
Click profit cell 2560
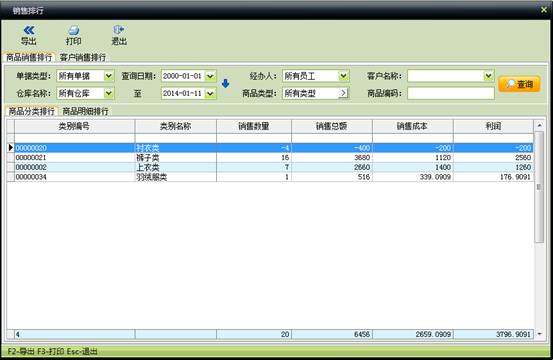pos(493,158)
